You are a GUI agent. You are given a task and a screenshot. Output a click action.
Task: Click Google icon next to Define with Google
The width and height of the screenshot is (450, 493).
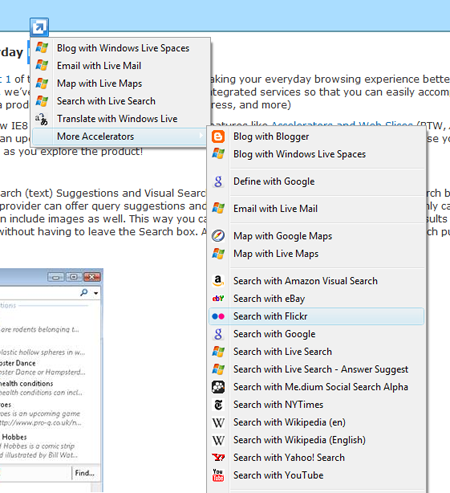(x=218, y=181)
